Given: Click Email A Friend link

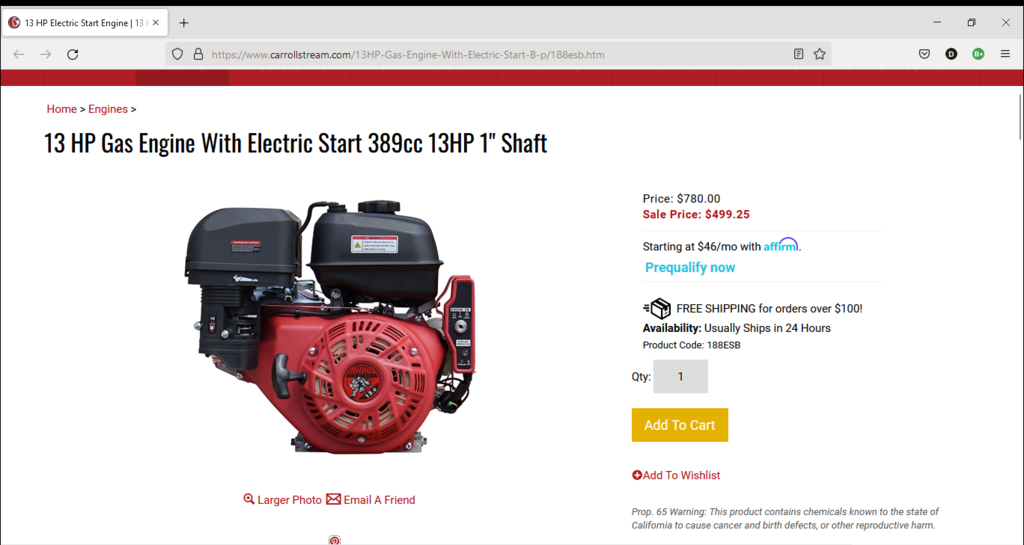Looking at the screenshot, I should (x=370, y=500).
